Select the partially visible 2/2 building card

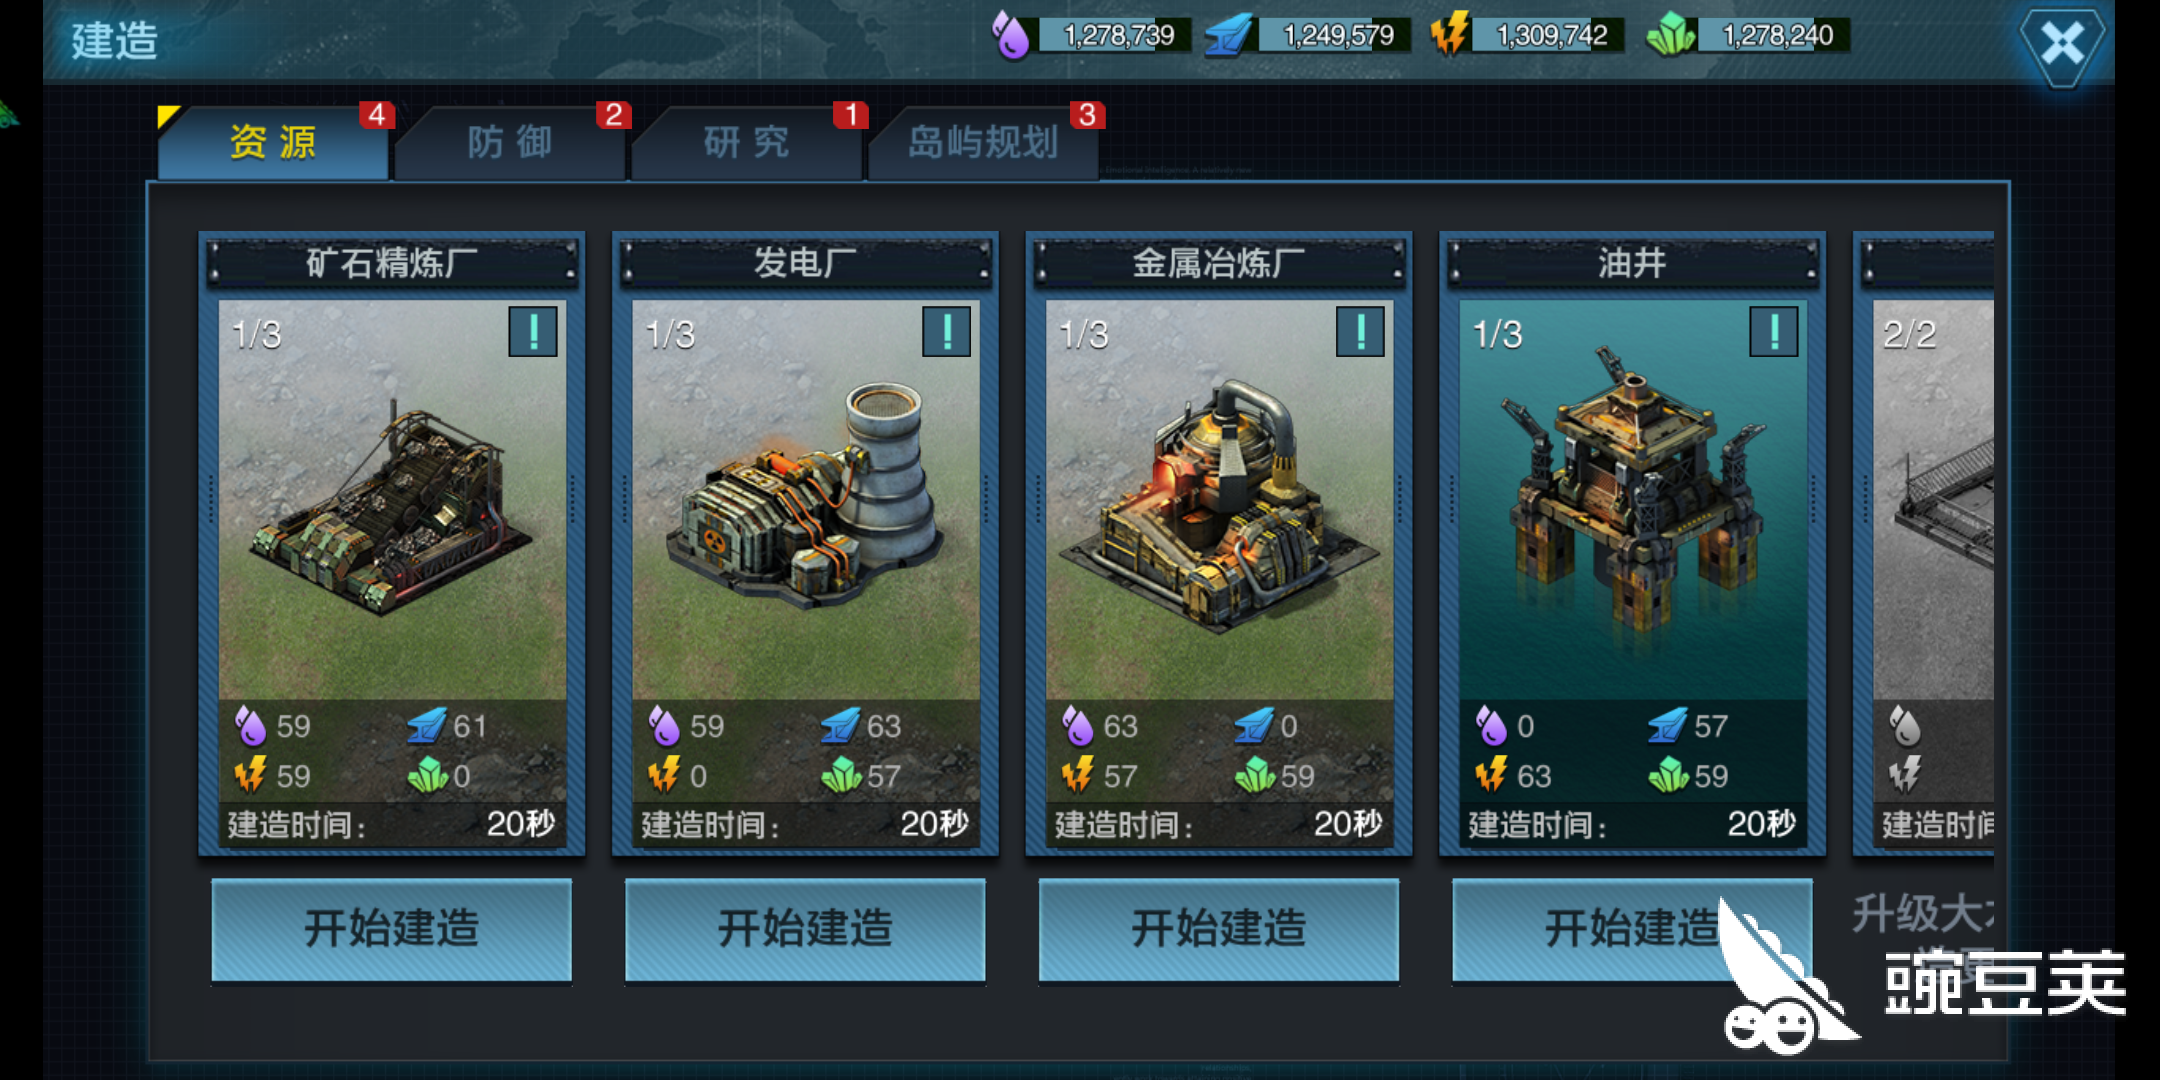tap(1924, 543)
